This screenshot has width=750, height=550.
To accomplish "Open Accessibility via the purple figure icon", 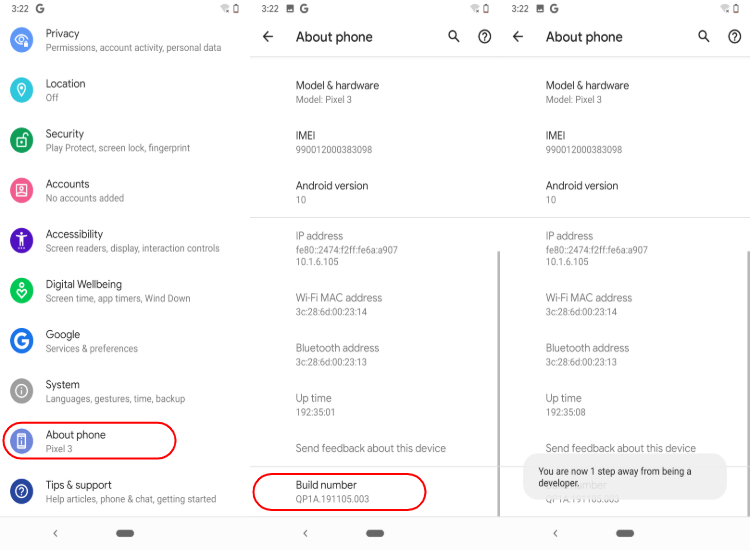I will (x=22, y=240).
